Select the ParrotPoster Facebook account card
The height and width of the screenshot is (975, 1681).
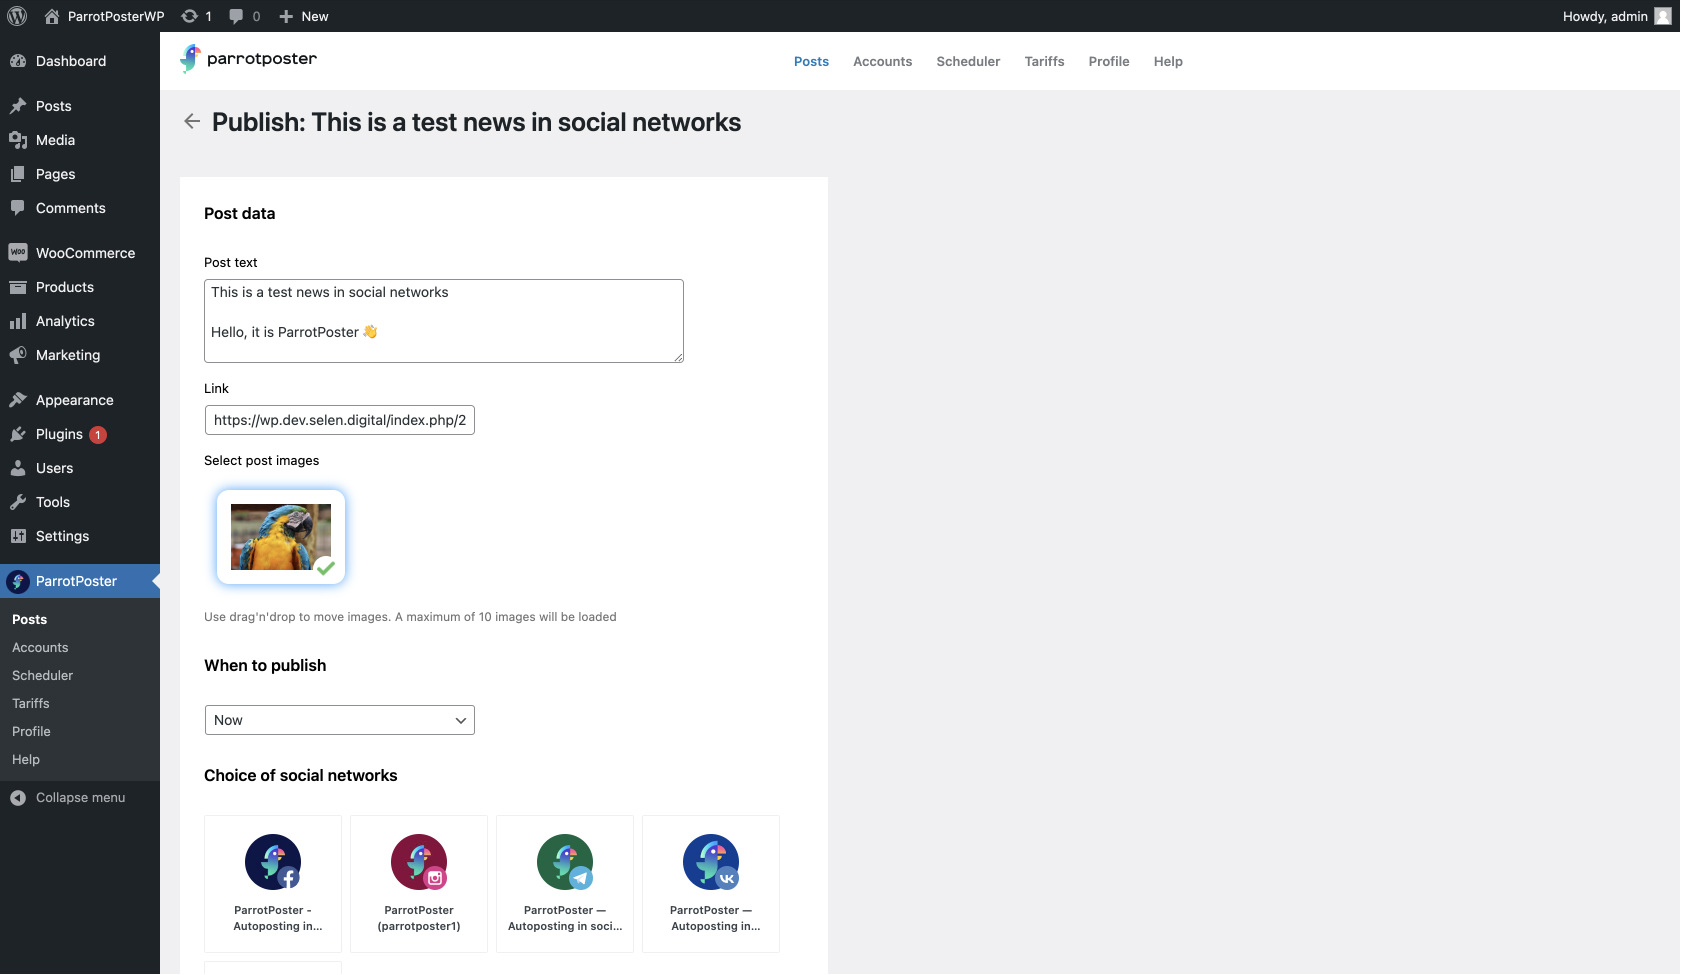(273, 884)
